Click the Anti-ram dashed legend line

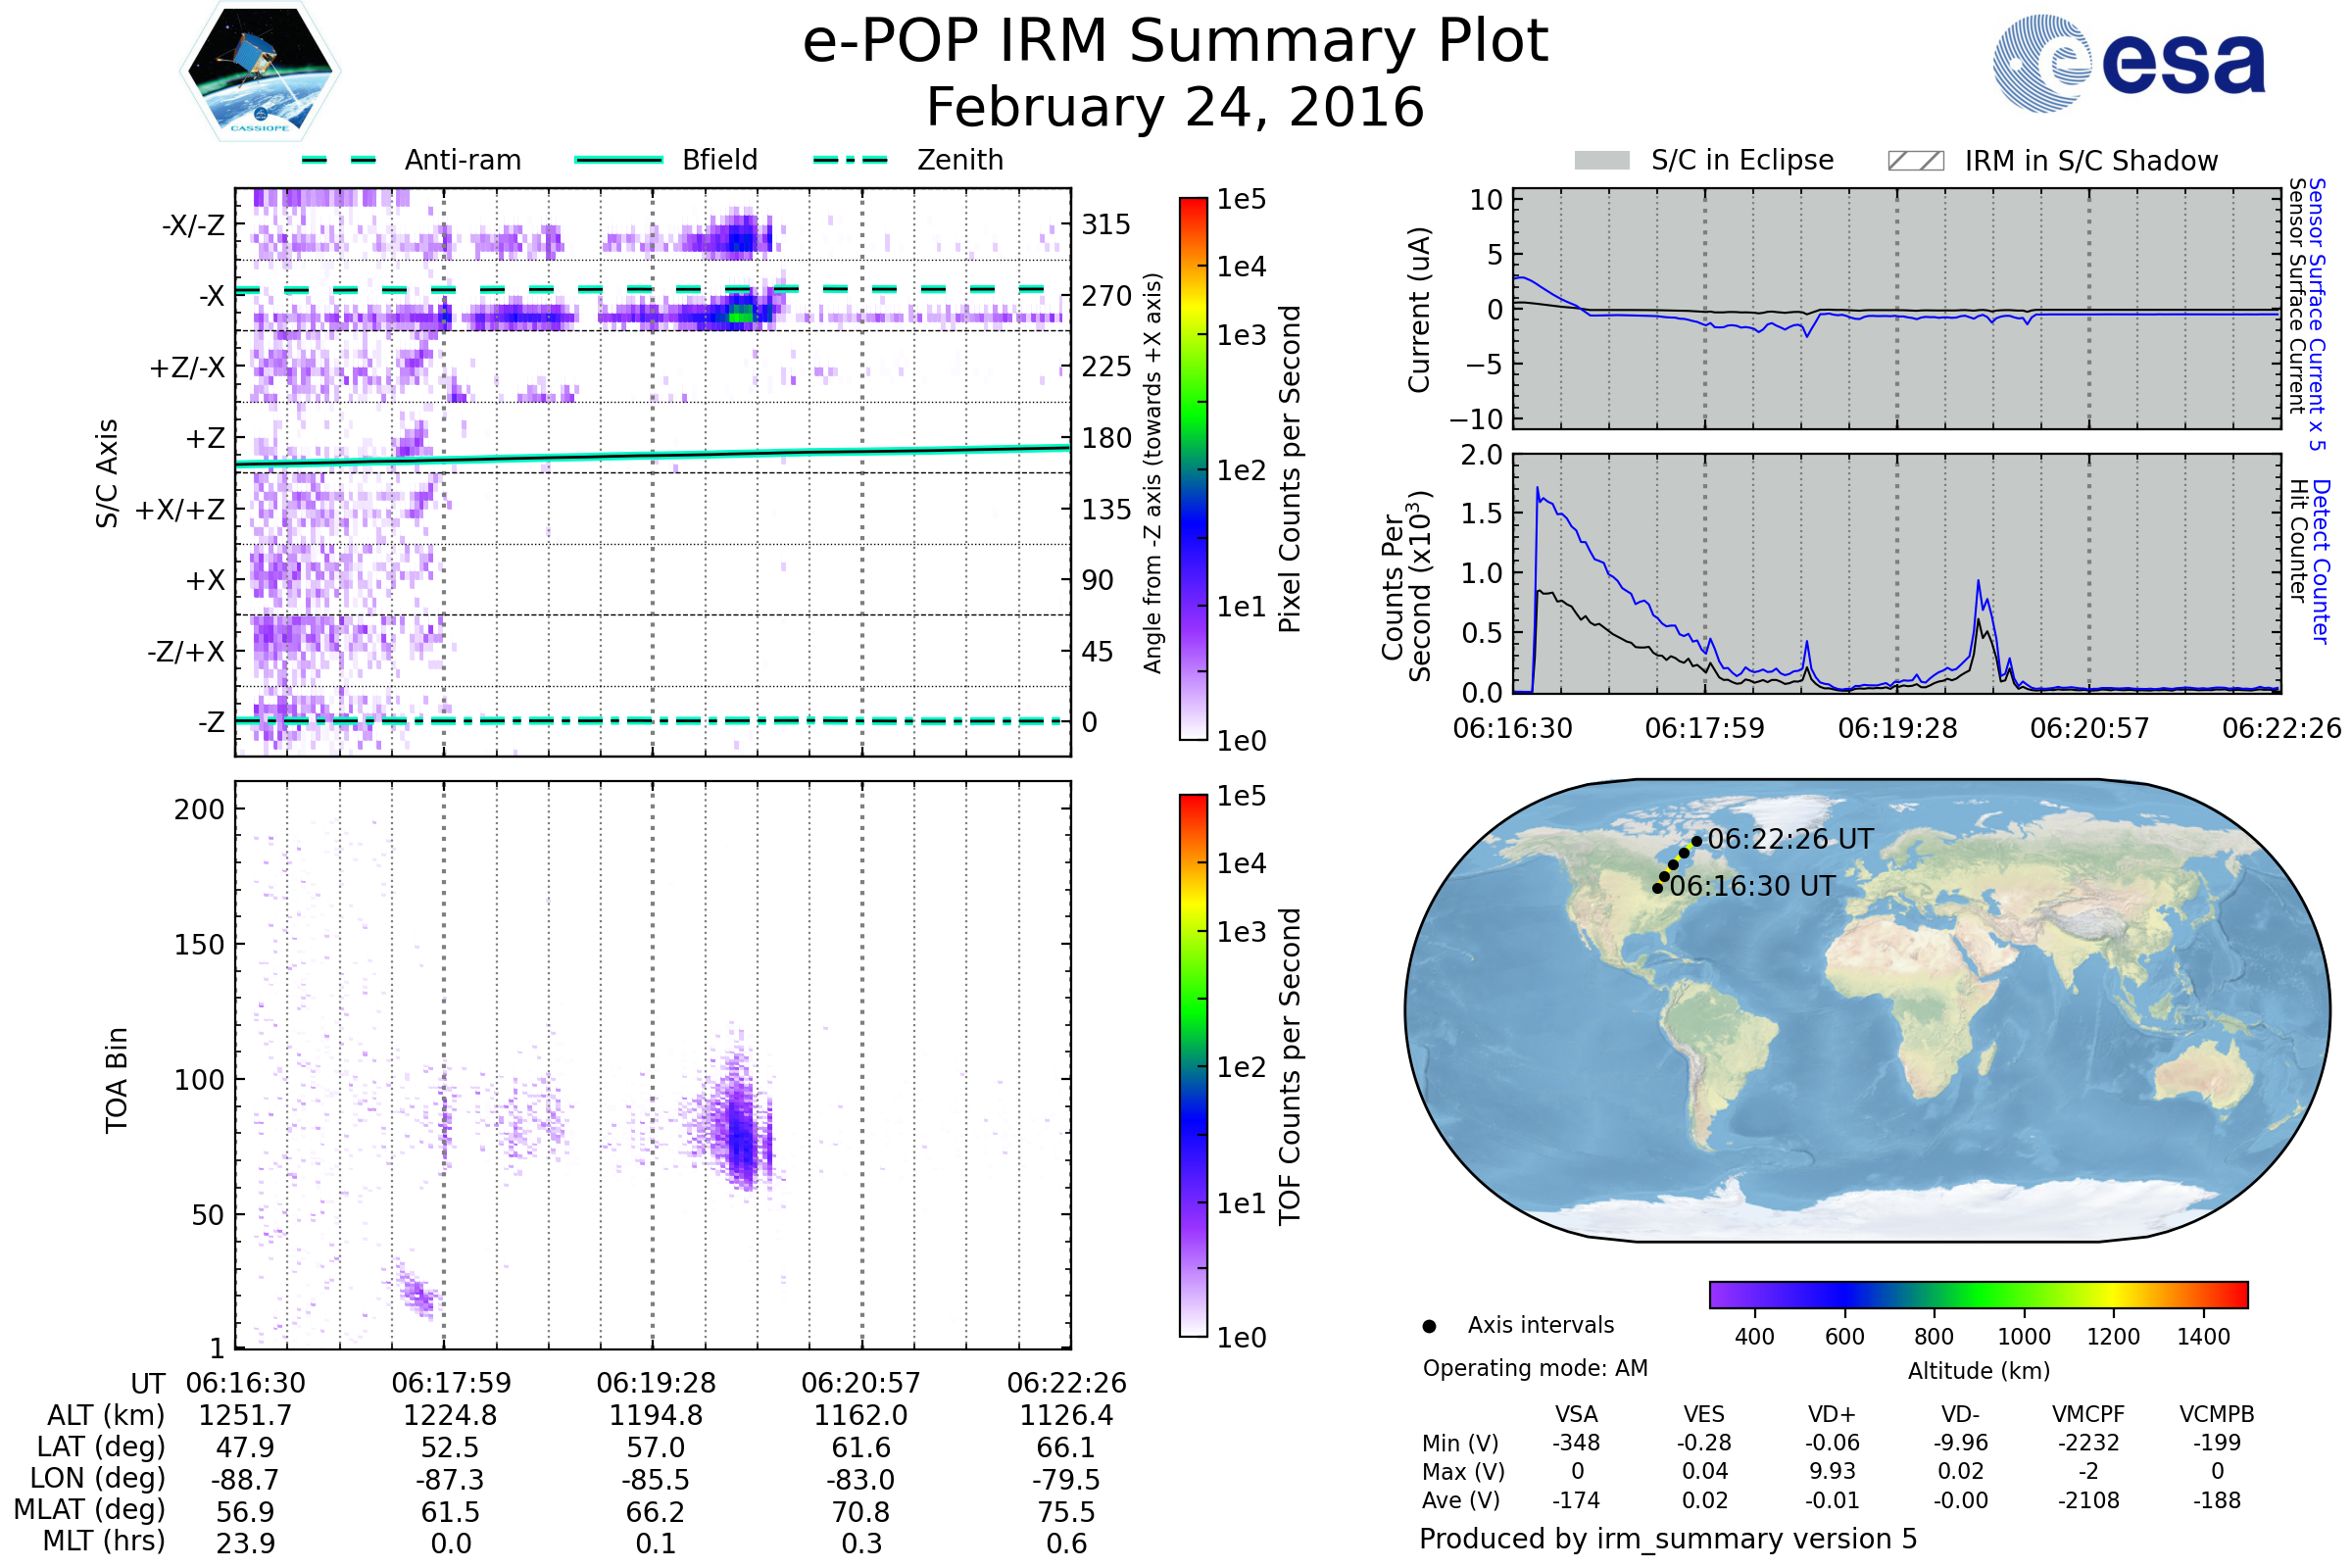338,160
